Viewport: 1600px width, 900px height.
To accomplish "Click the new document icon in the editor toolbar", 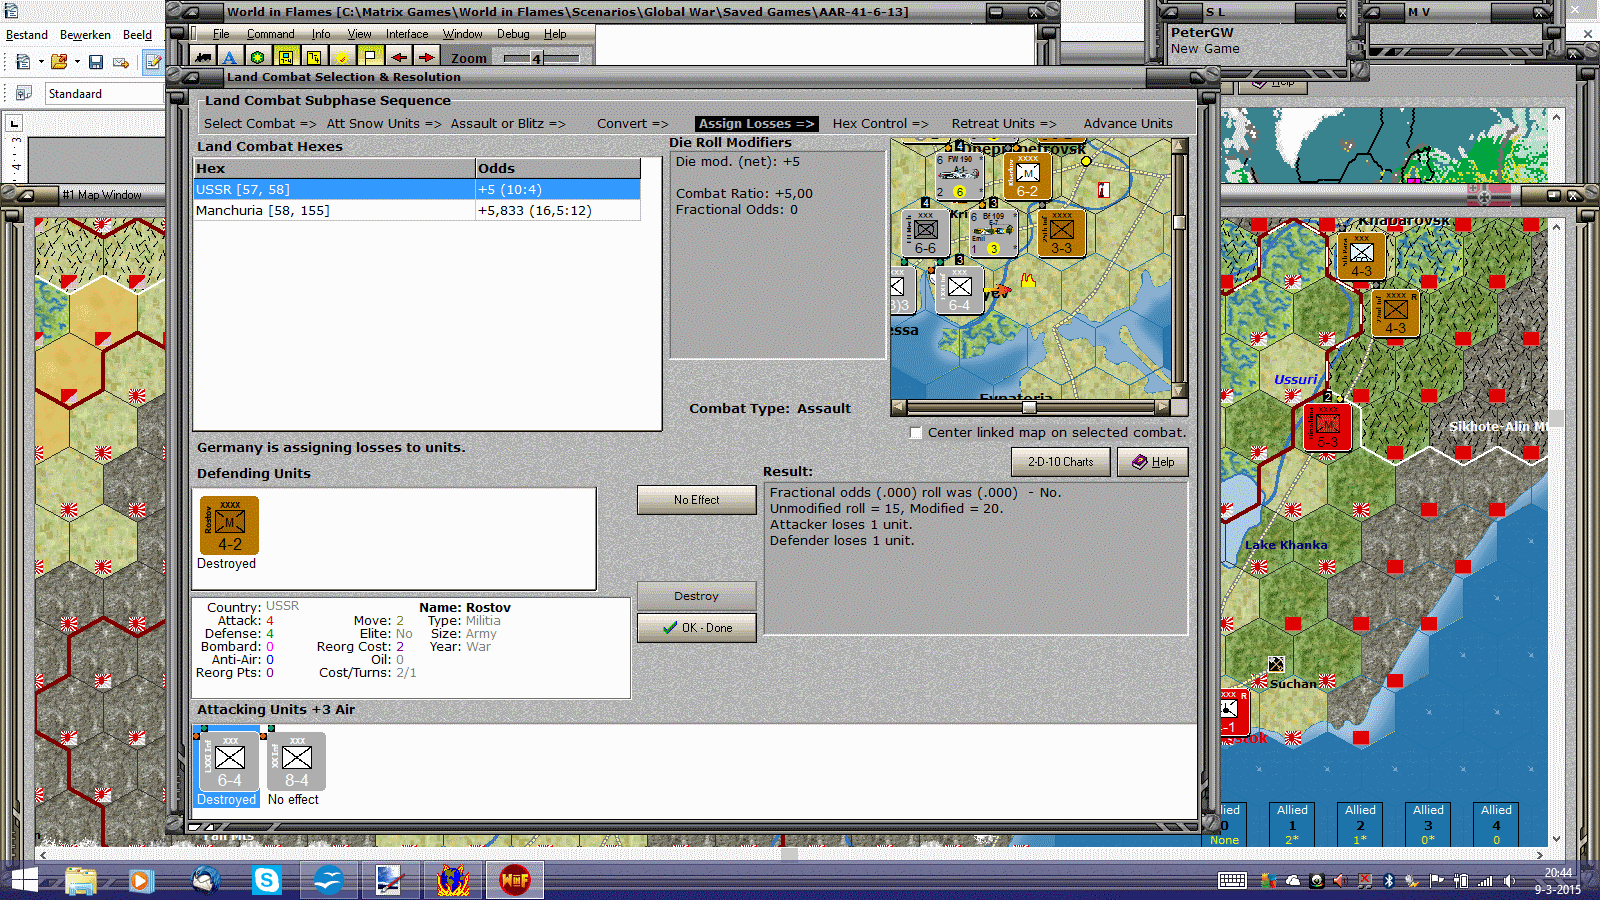I will (x=23, y=62).
